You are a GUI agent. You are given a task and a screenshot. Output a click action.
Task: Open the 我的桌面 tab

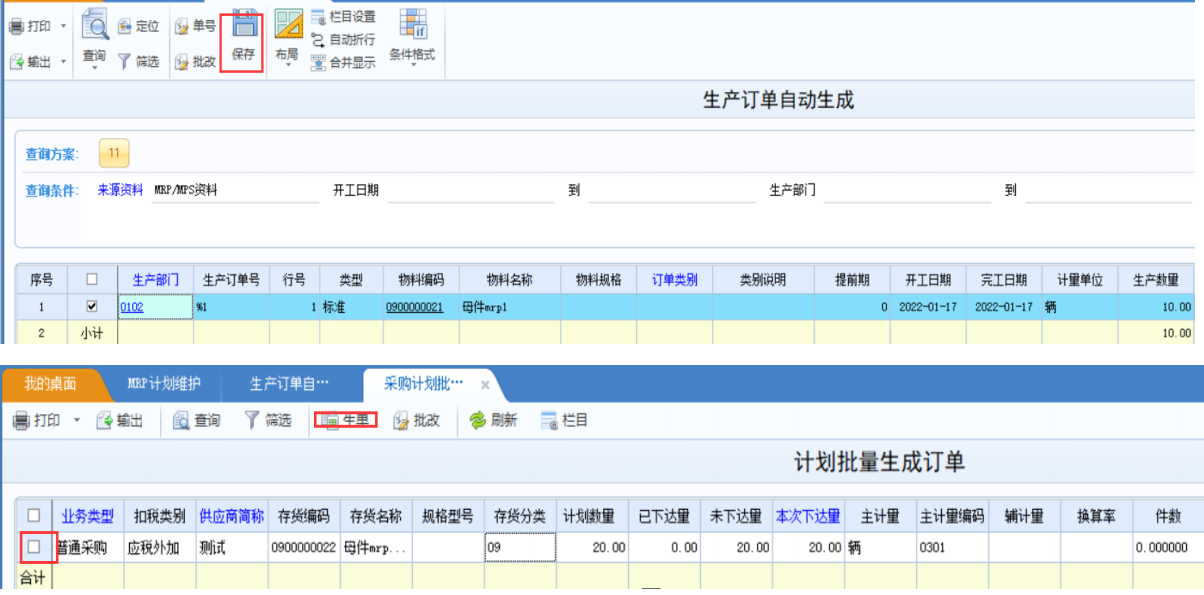(x=50, y=384)
